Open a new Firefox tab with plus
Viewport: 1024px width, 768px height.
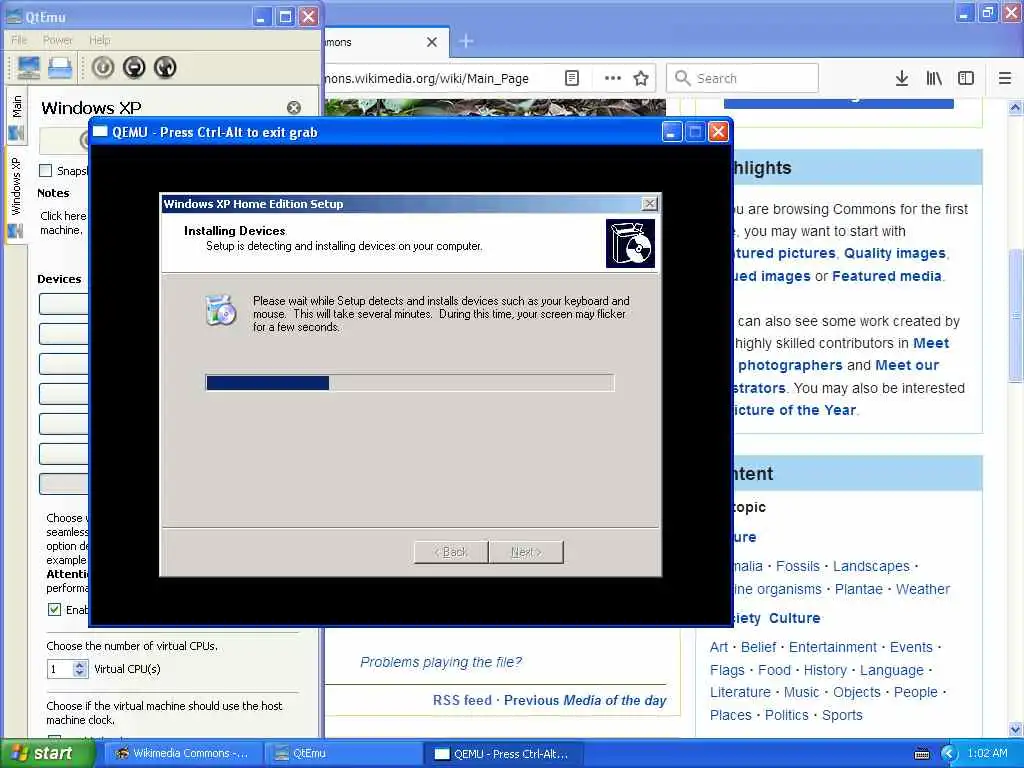[x=466, y=42]
